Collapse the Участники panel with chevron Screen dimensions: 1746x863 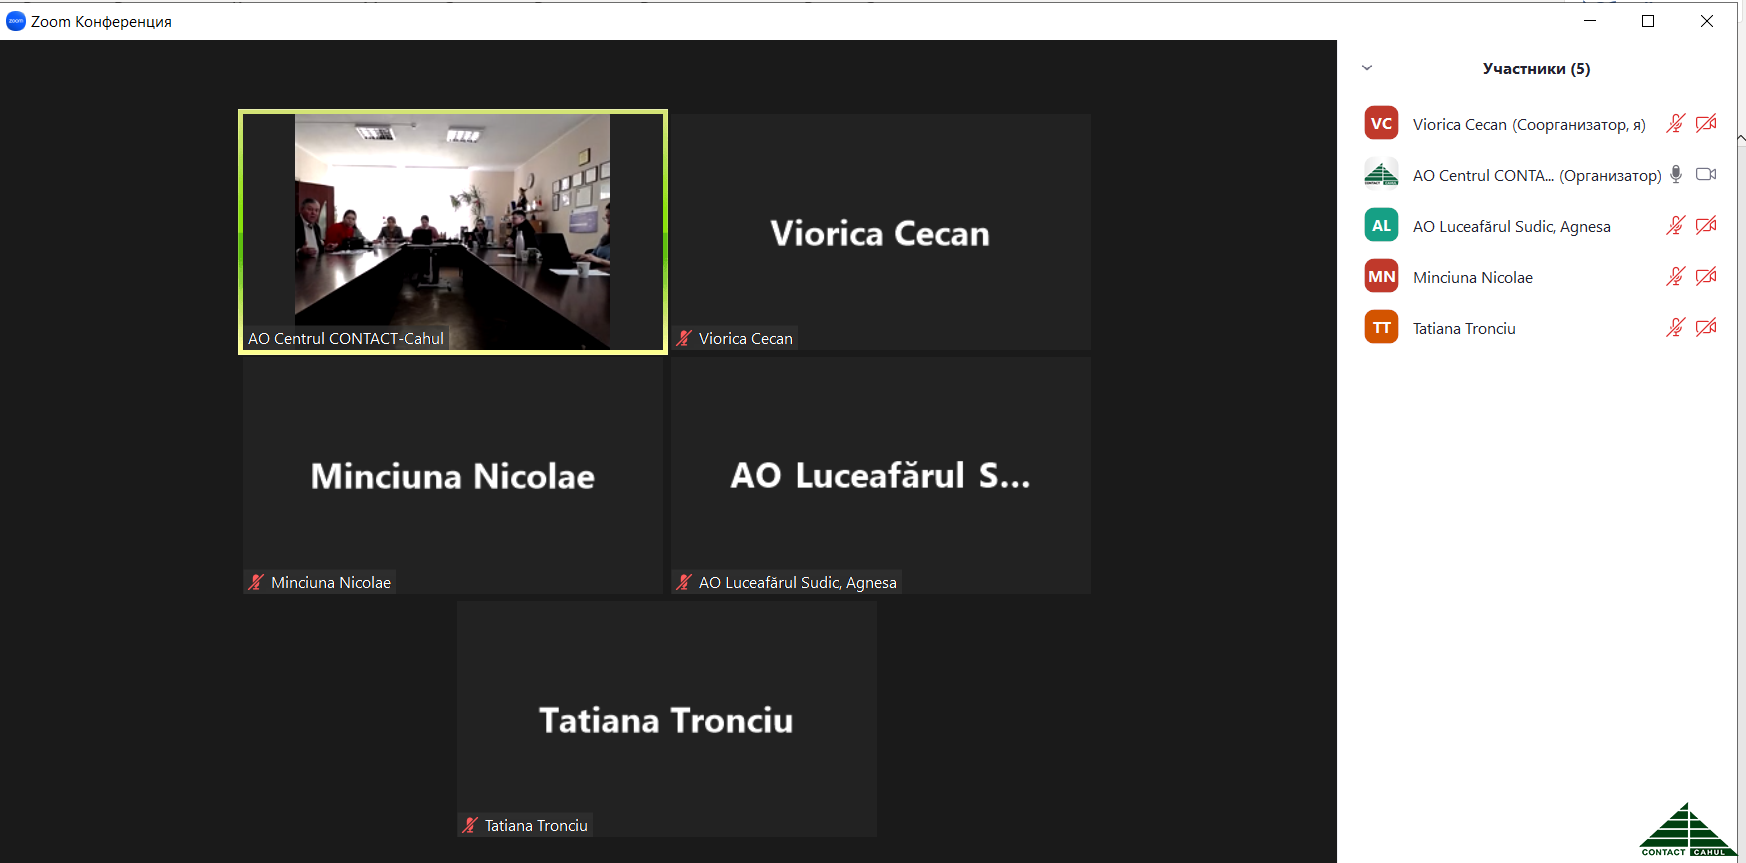tap(1367, 68)
